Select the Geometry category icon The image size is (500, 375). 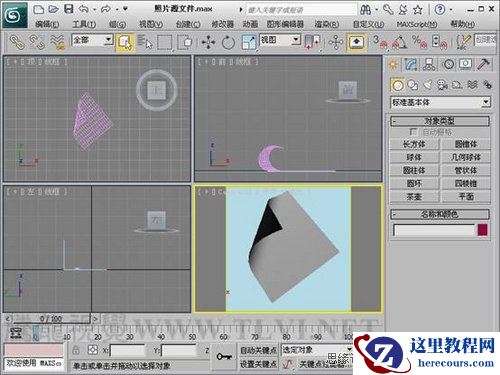click(x=397, y=85)
